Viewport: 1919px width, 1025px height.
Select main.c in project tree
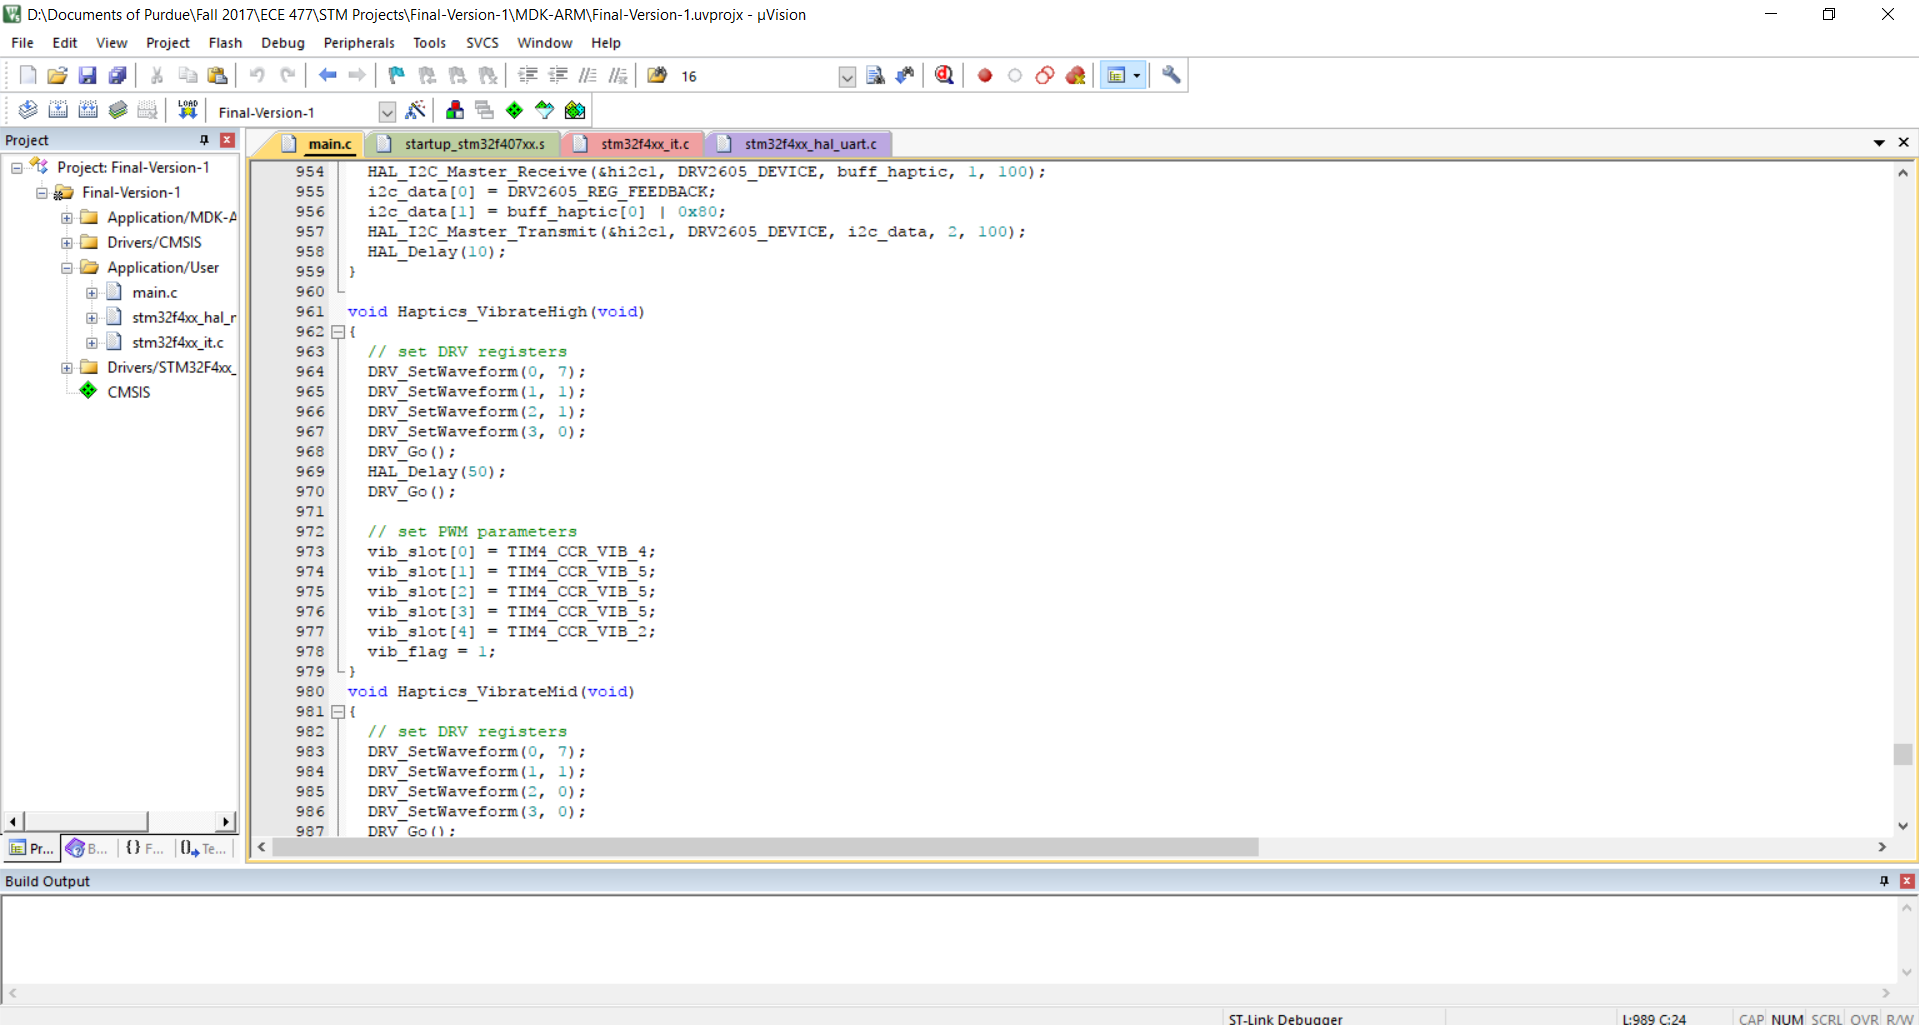coord(154,292)
